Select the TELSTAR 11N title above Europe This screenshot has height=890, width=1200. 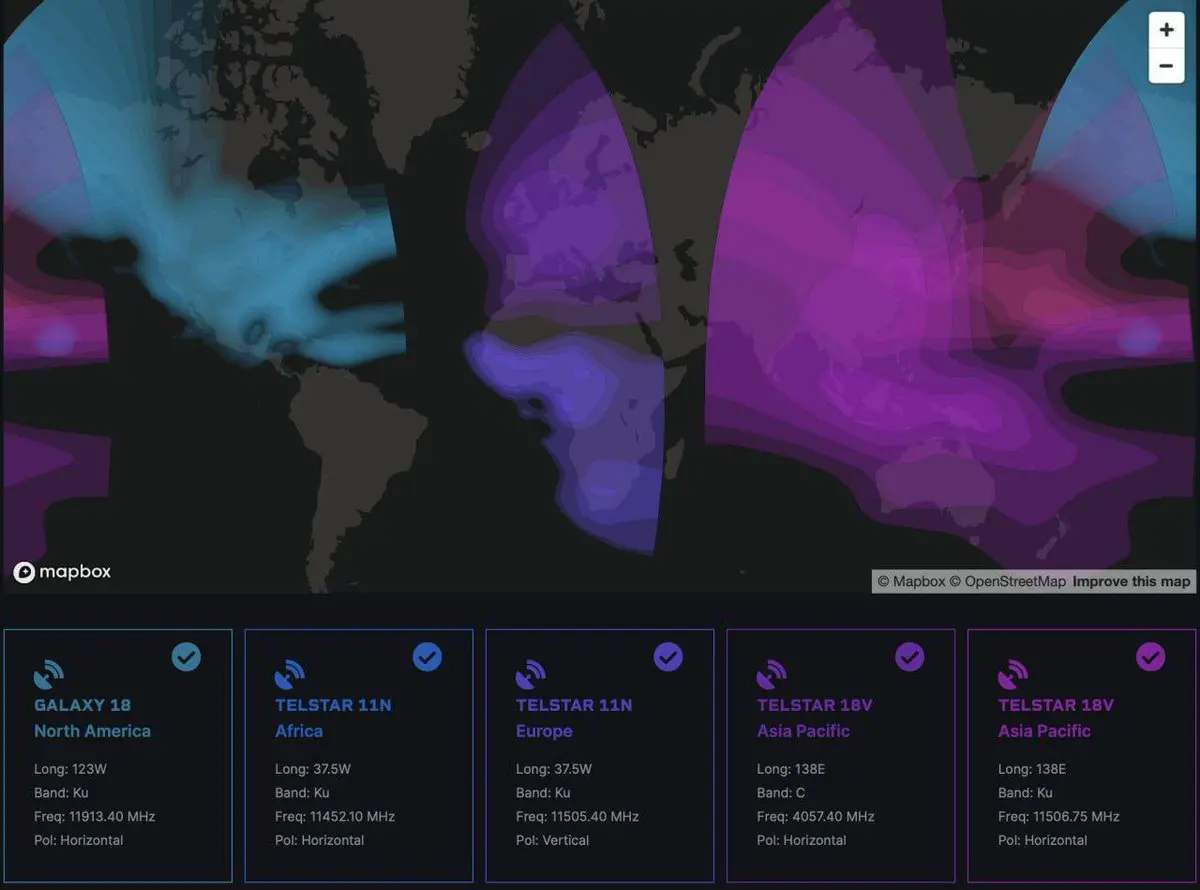tap(574, 705)
